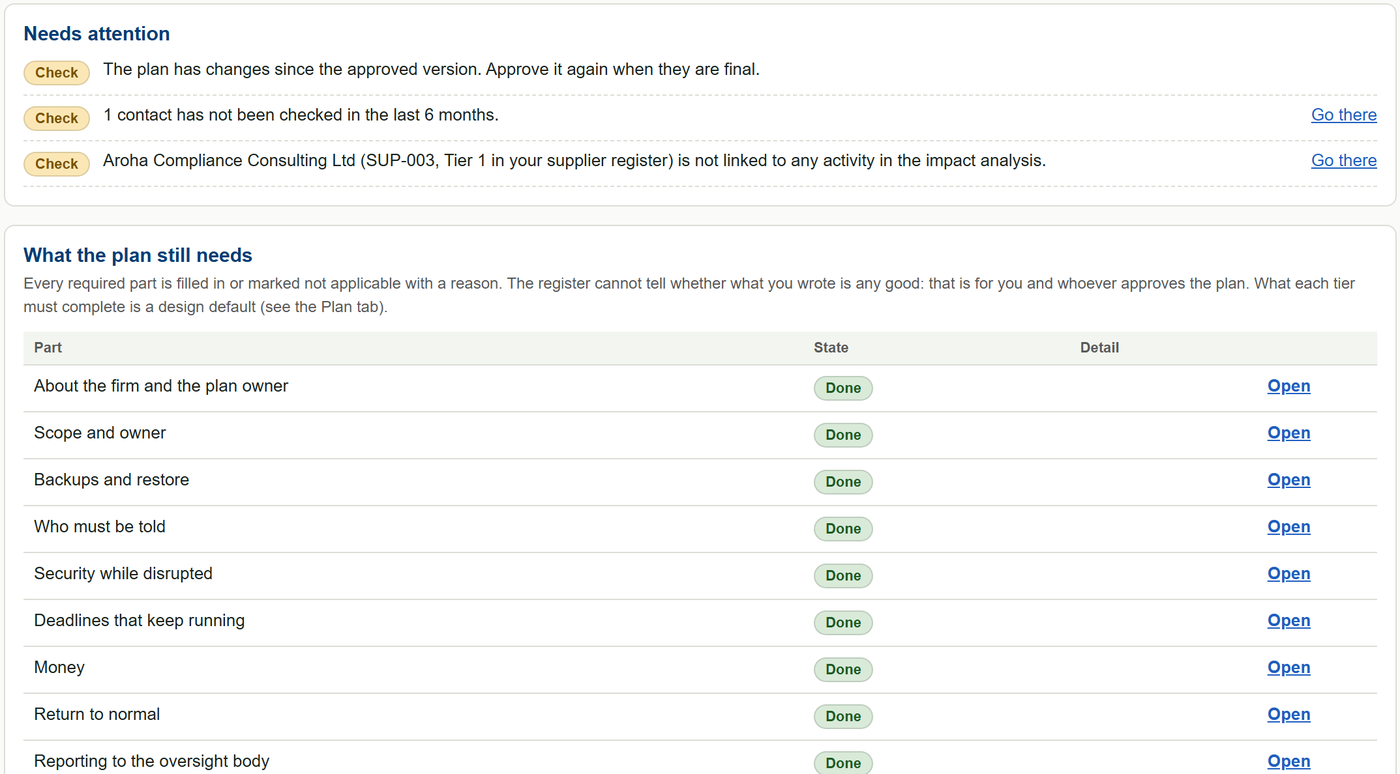Click Done badge for Money row
This screenshot has height=774, width=1400.
[x=843, y=670]
